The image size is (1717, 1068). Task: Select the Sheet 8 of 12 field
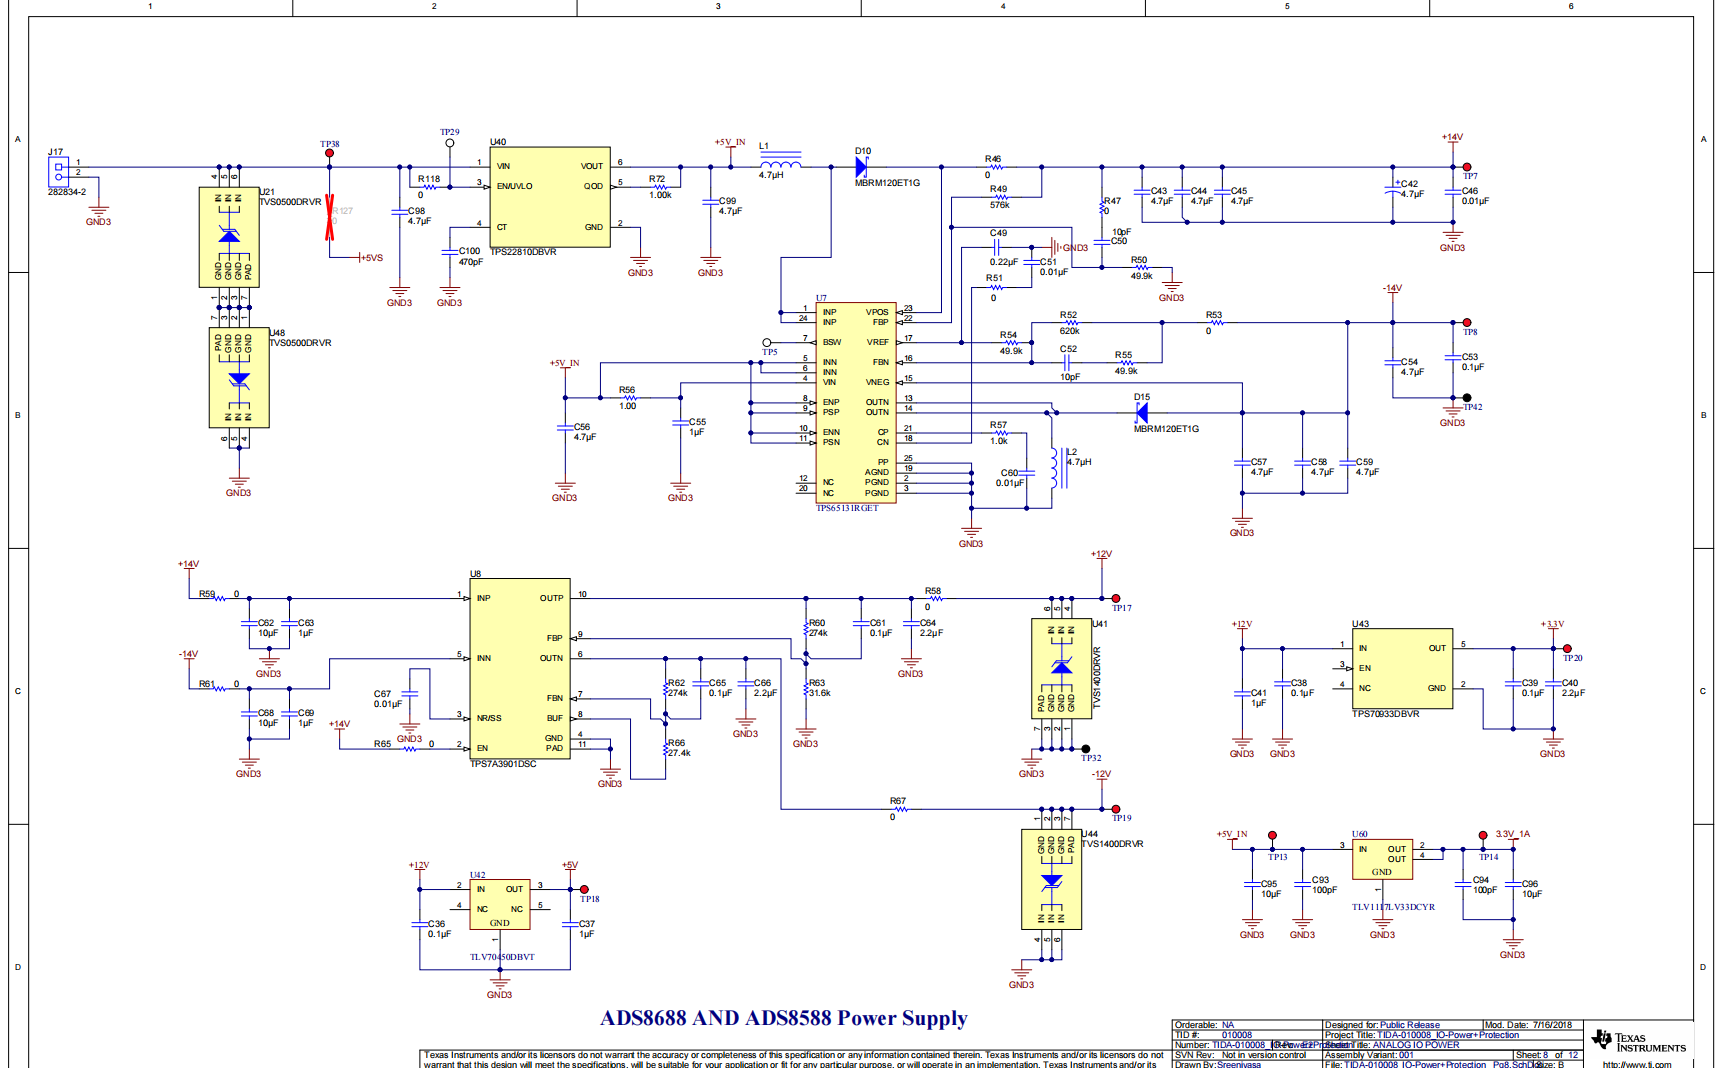1547,1055
